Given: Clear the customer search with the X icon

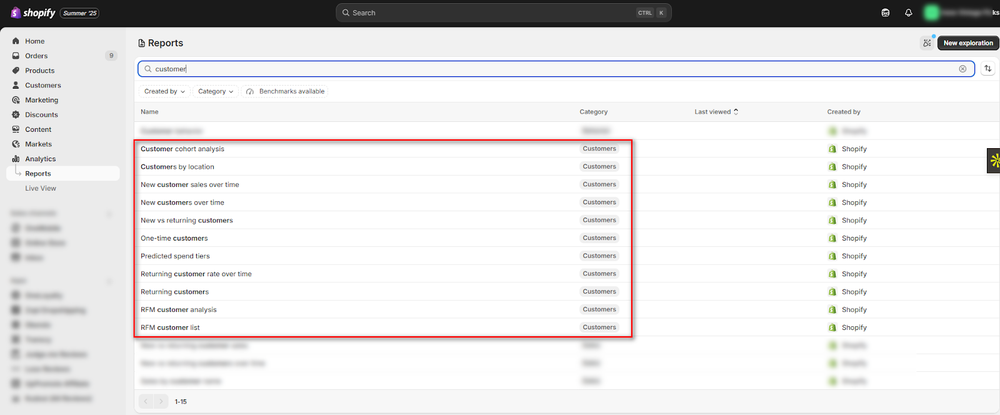Looking at the screenshot, I should pyautogui.click(x=962, y=69).
